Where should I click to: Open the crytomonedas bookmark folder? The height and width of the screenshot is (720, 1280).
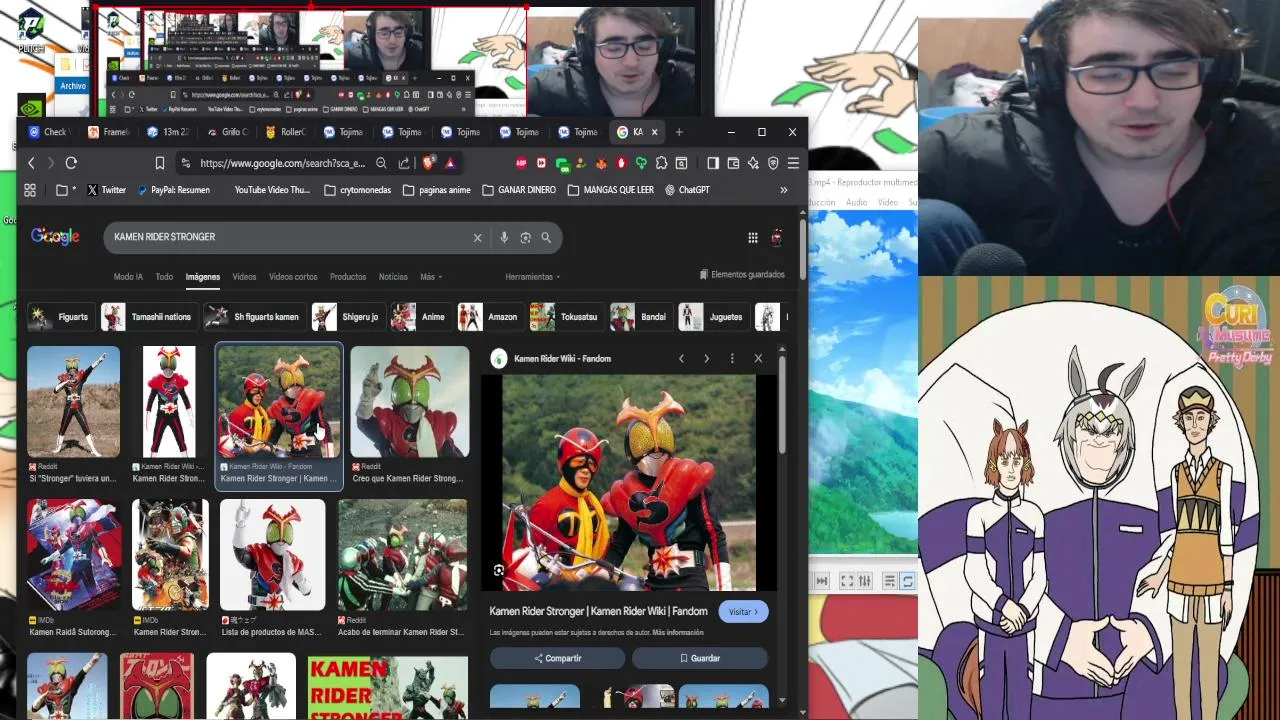click(x=358, y=190)
